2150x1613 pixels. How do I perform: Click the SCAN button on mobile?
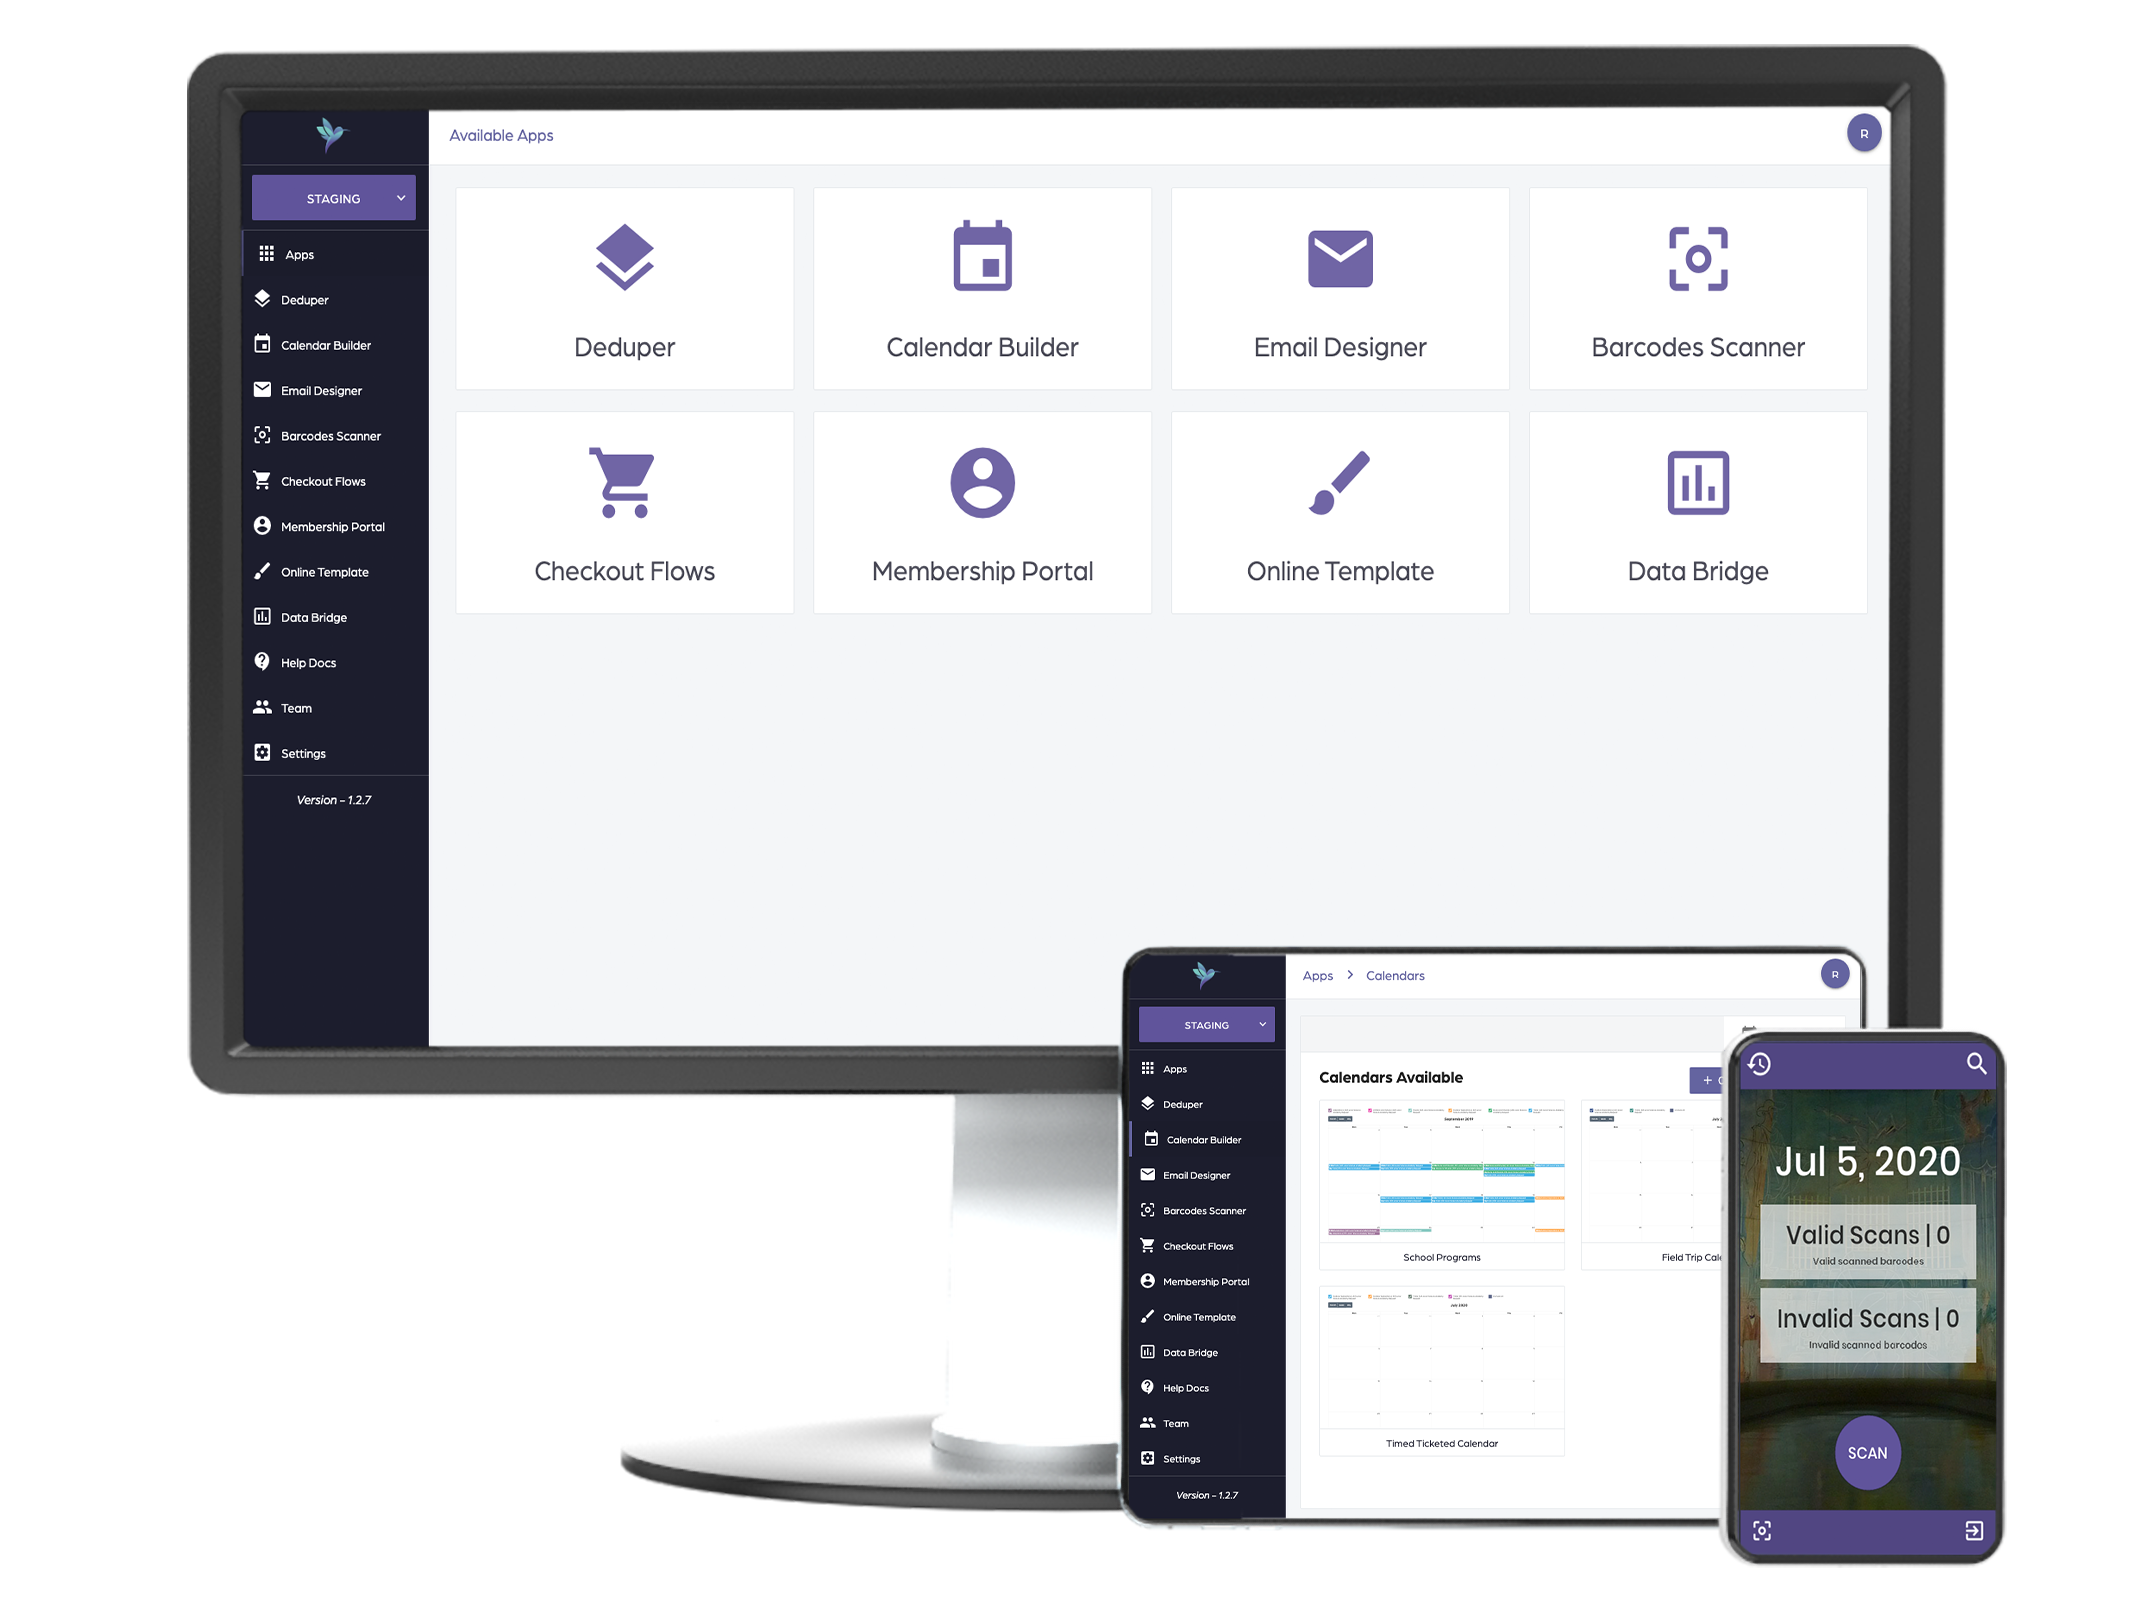[x=1865, y=1452]
